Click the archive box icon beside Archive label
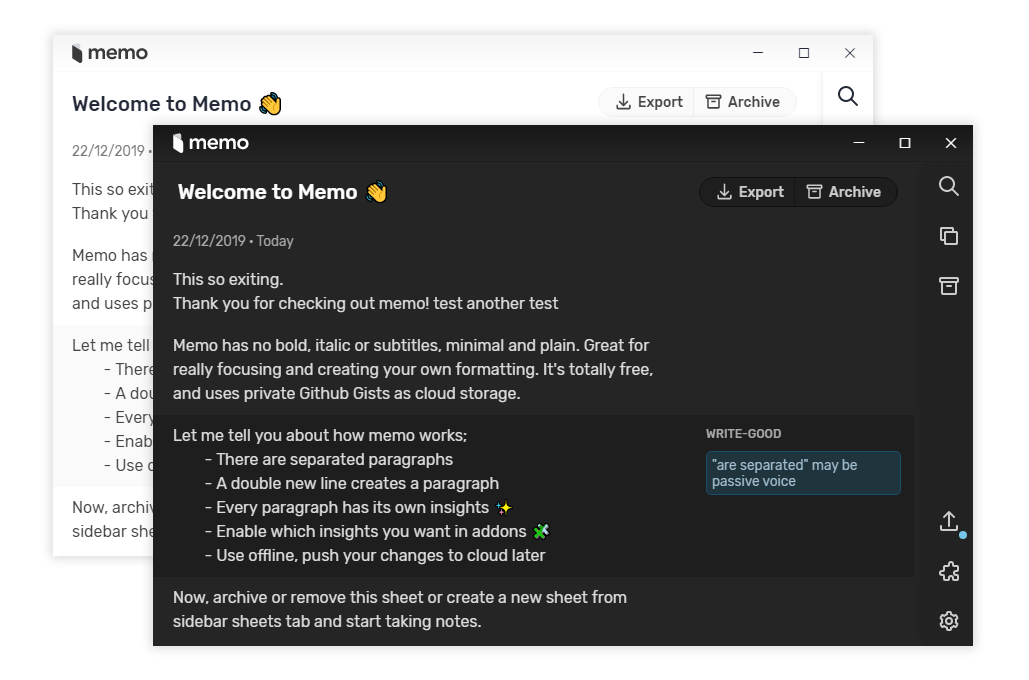Screen dimensions: 1029x680 tap(815, 192)
